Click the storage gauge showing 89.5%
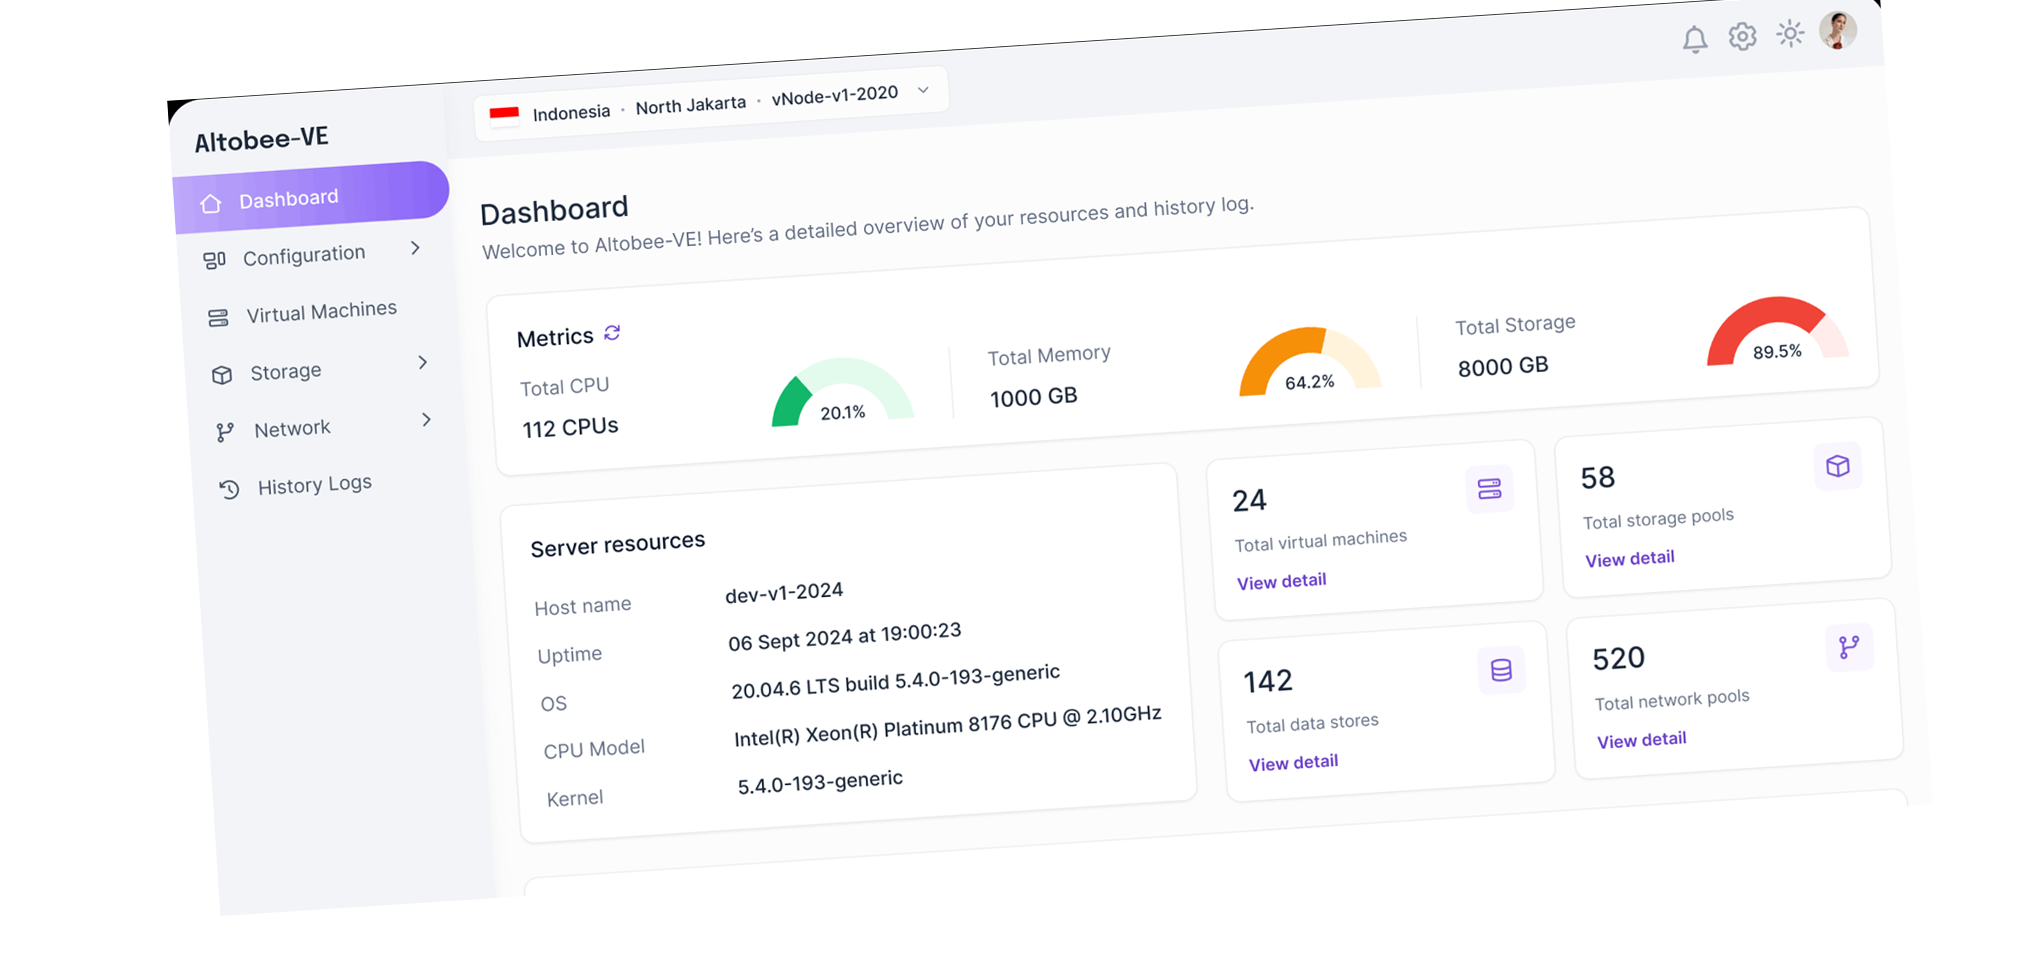The image size is (2026, 960). point(1777,331)
